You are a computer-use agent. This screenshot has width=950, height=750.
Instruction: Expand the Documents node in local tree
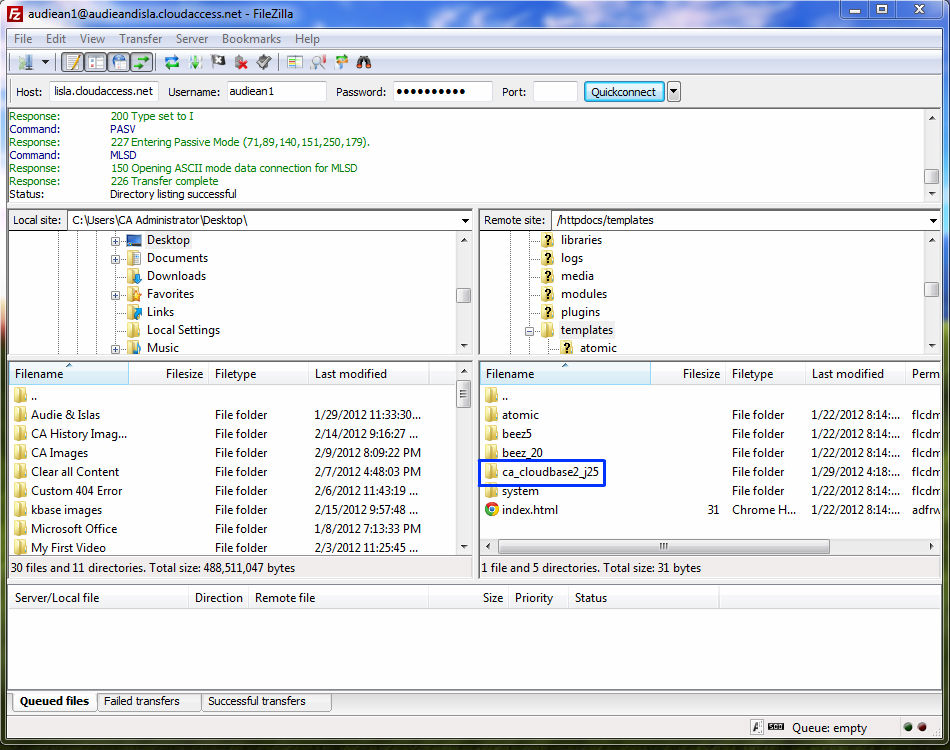[115, 259]
